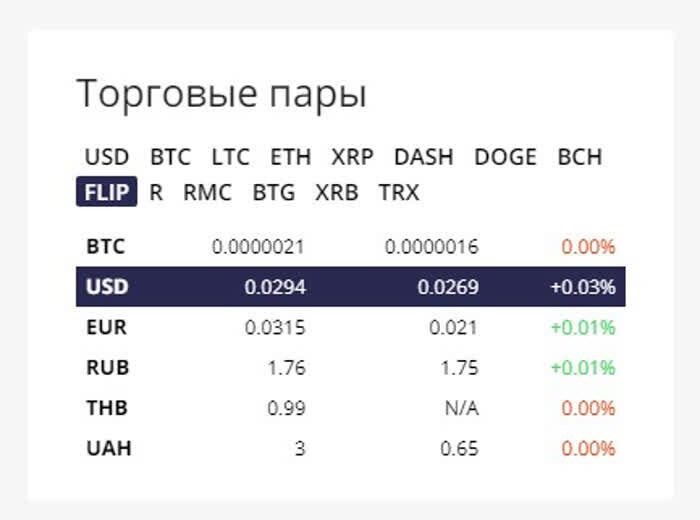Select the THB trading pair row
Viewport: 700px width, 520px height.
pos(350,408)
